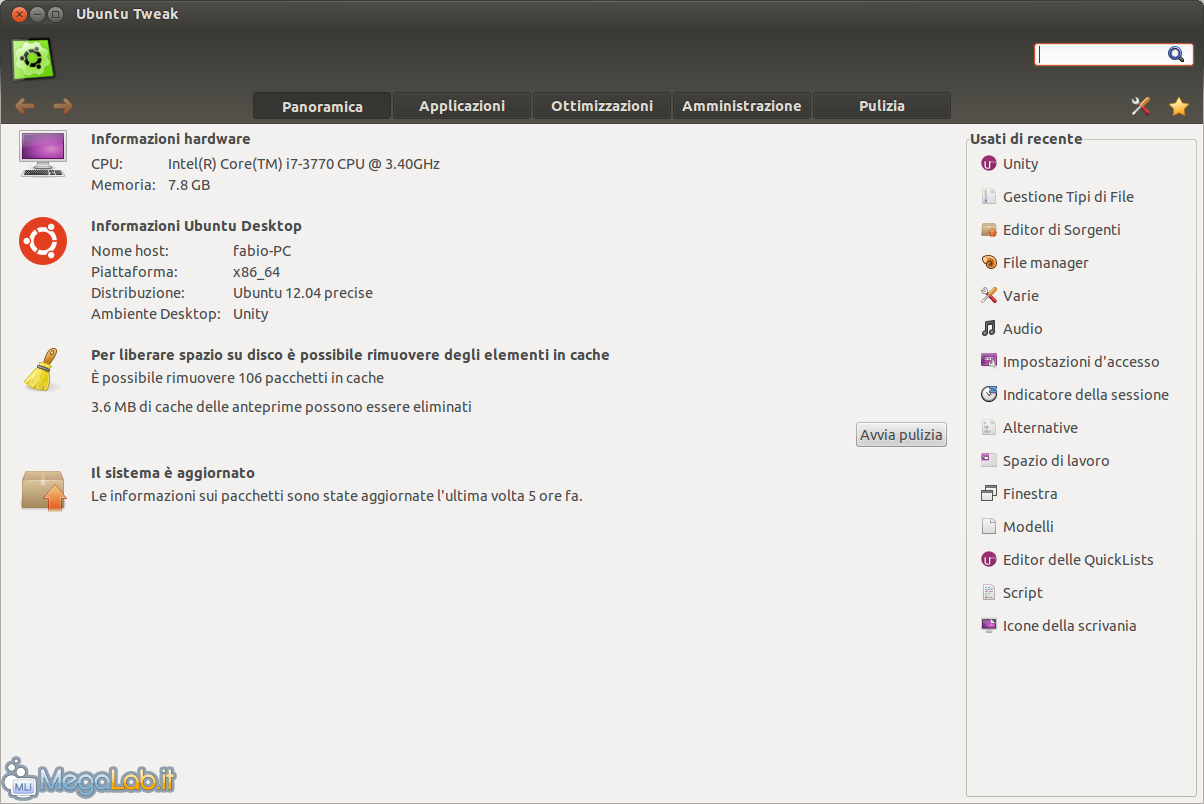
Task: Click the broom cleanup icon
Action: [x=40, y=370]
